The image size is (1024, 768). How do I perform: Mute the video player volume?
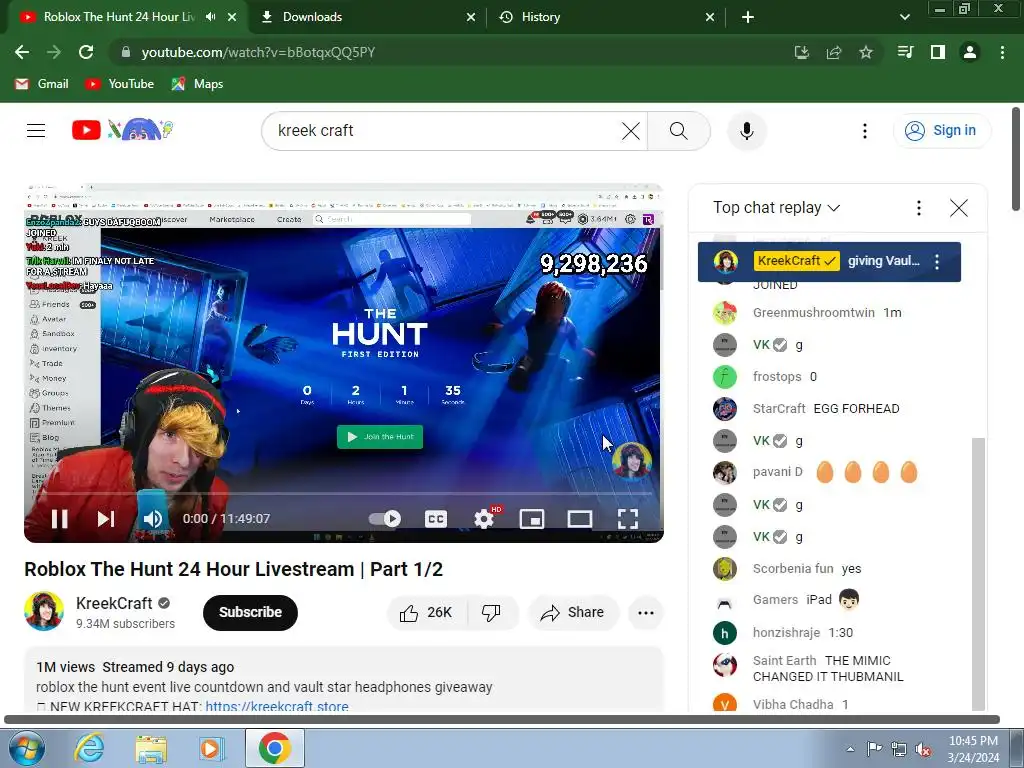coord(152,519)
